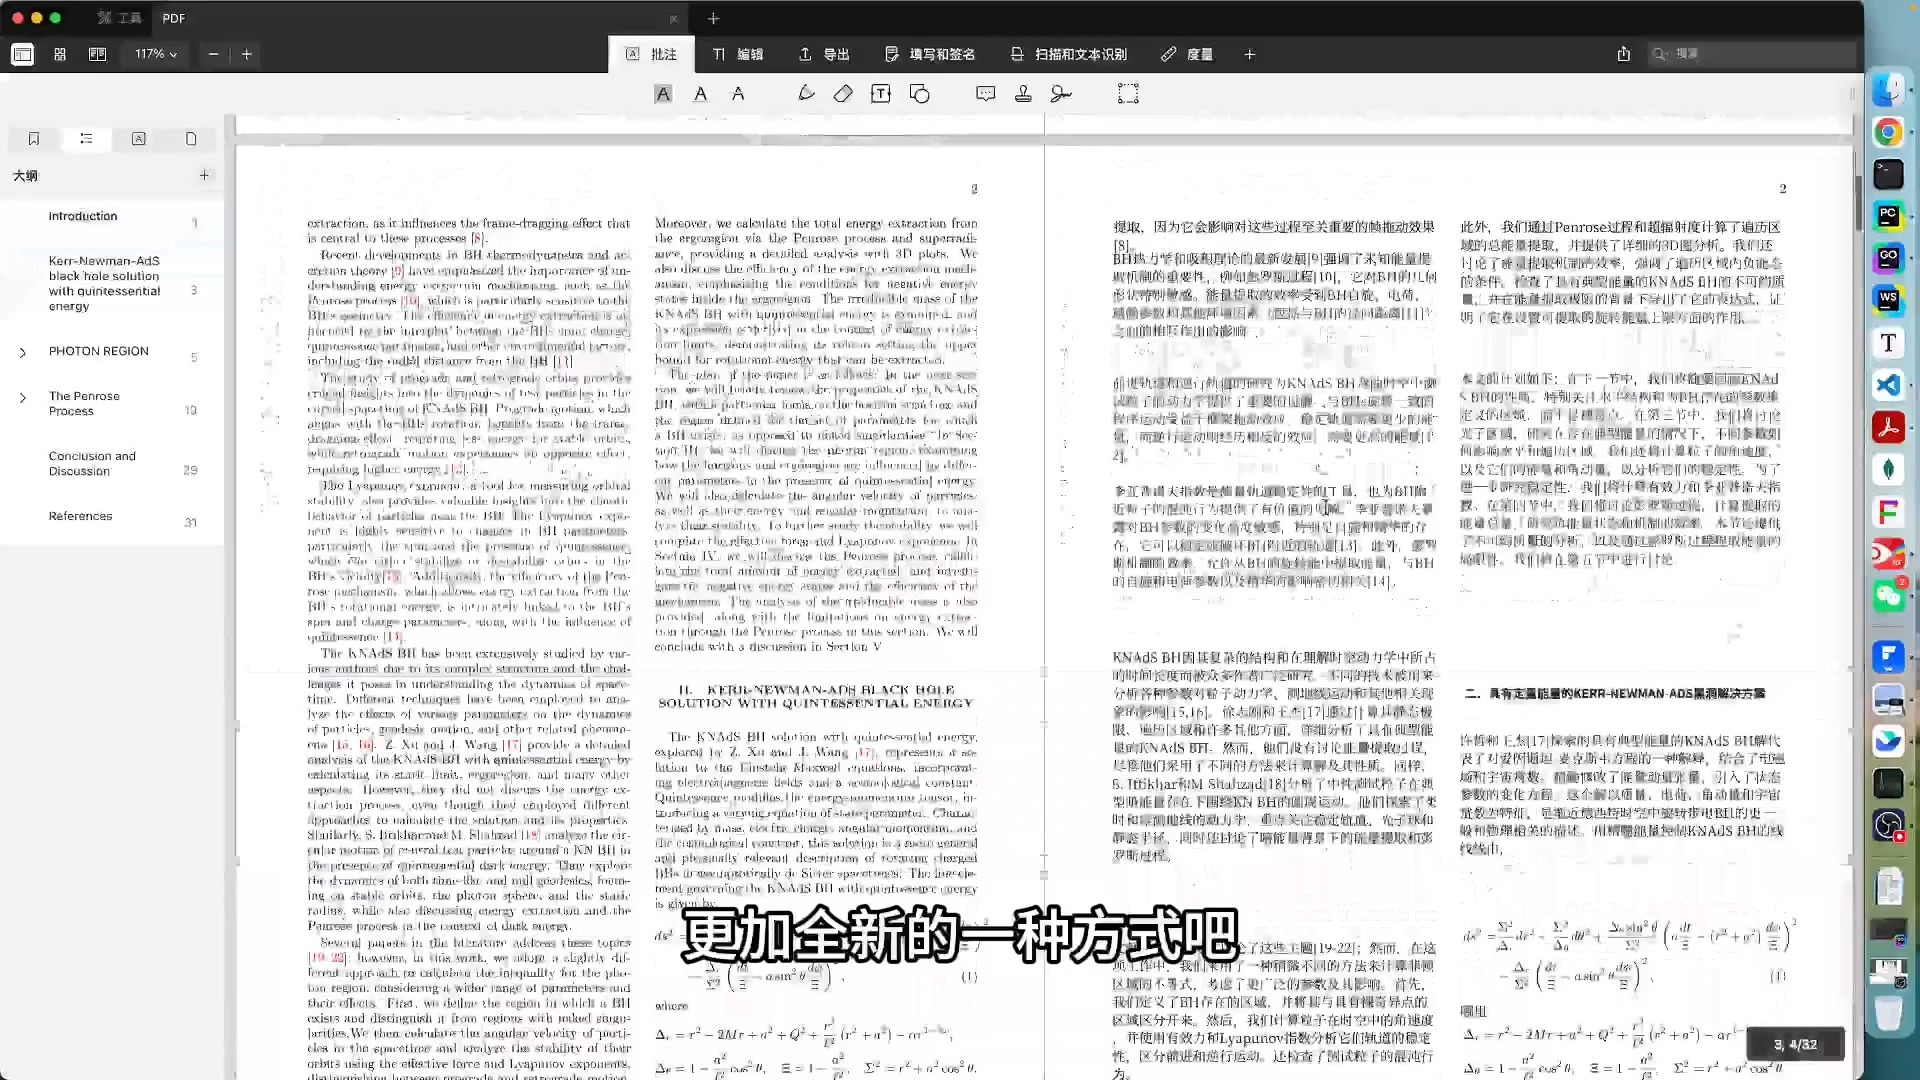Select the highlight text annotation tool
Viewport: 1920px width, 1080px height.
663,93
